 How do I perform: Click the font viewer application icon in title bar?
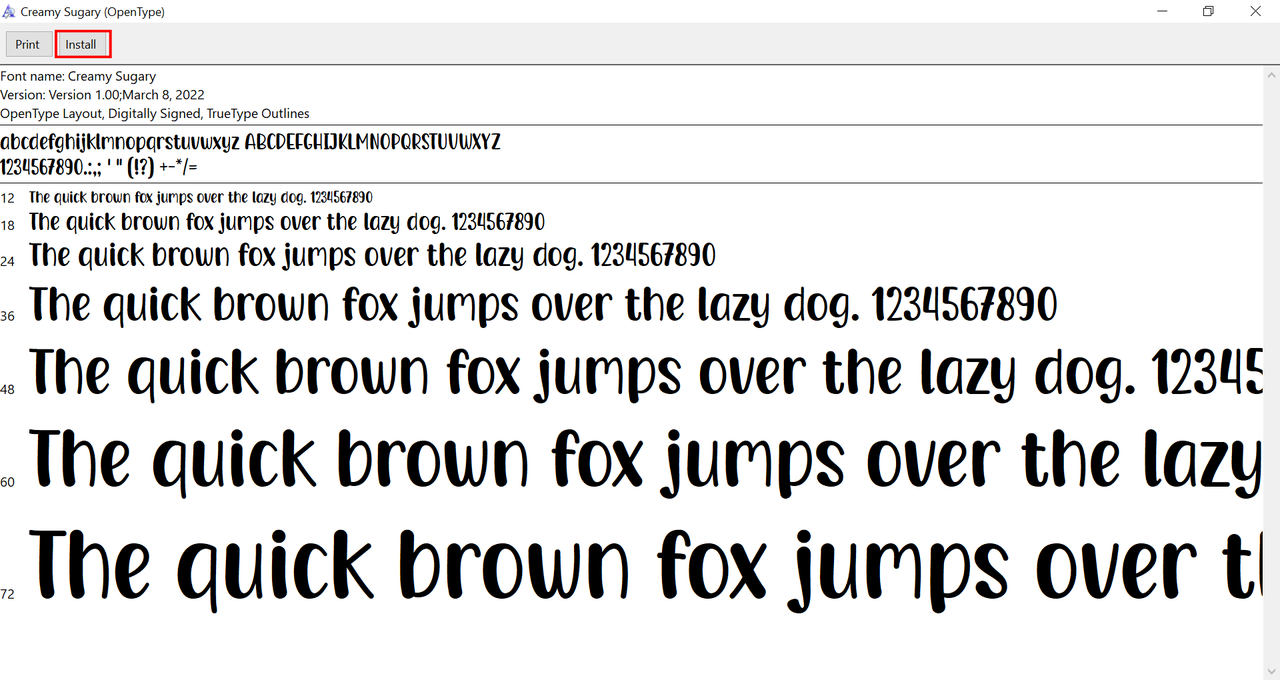10,11
